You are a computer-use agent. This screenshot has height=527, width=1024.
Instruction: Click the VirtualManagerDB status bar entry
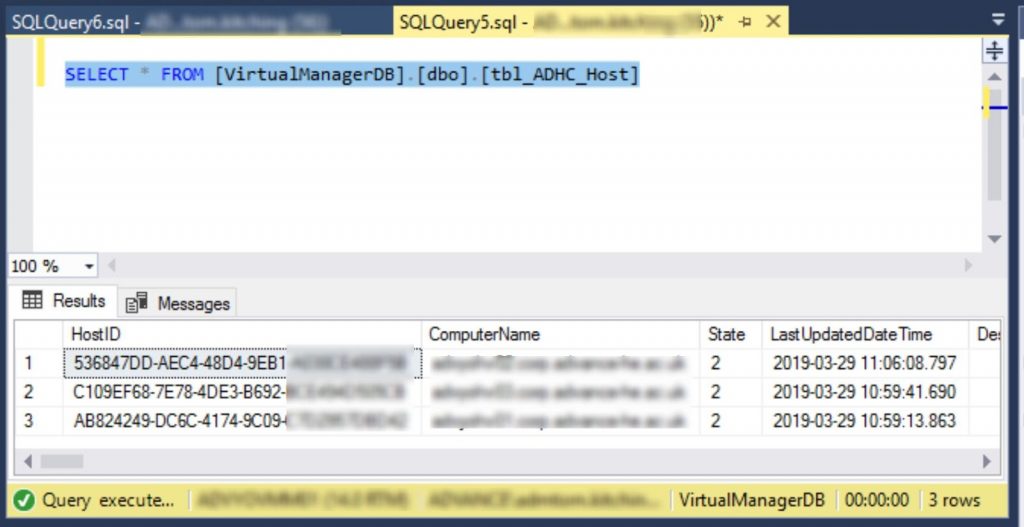[752, 501]
